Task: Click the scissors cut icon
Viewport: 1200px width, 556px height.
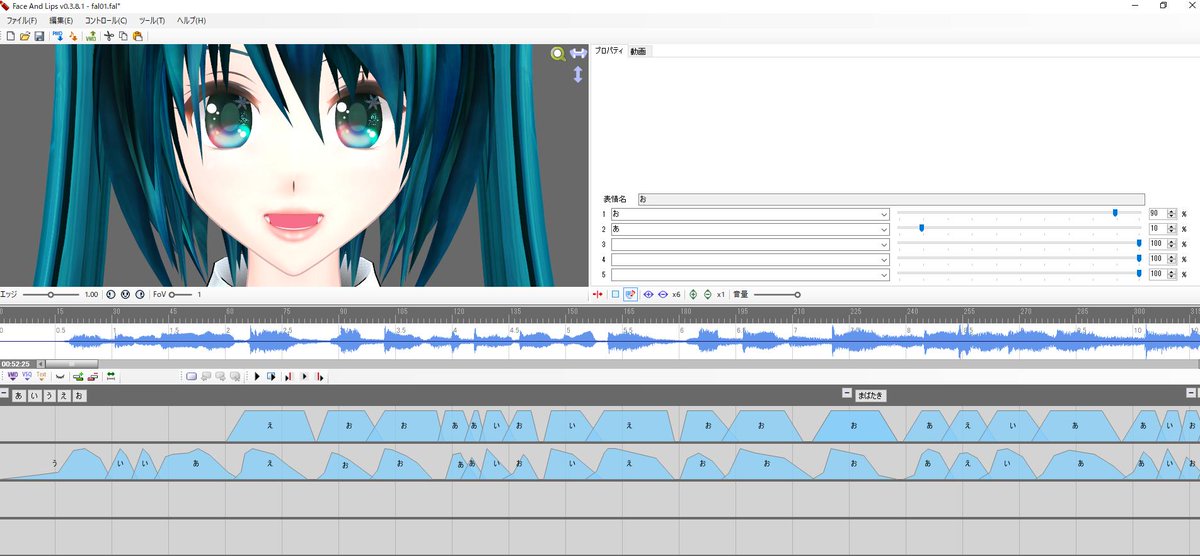Action: point(109,36)
